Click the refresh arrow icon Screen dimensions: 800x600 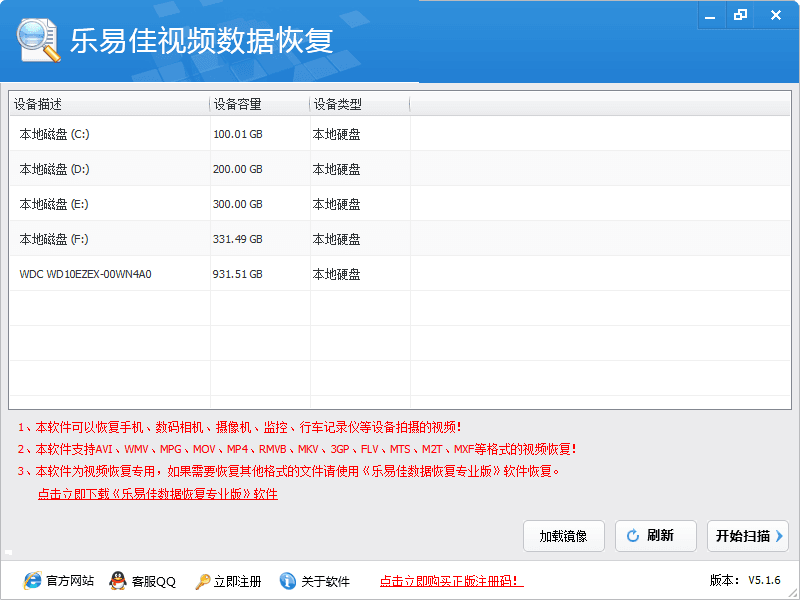[633, 536]
